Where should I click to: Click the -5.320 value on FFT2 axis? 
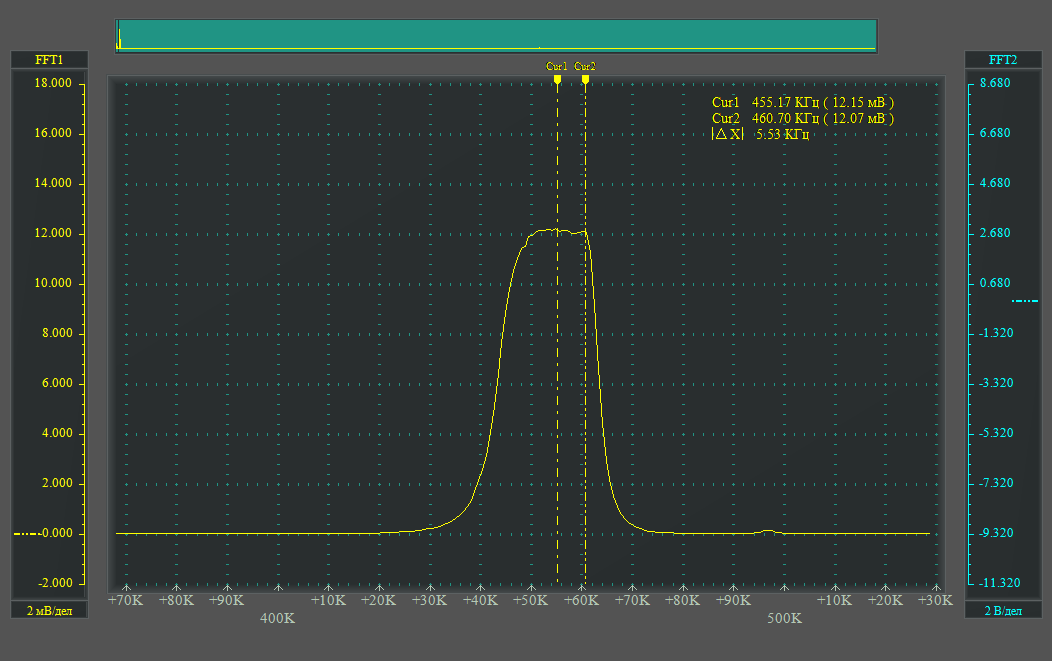(996, 433)
